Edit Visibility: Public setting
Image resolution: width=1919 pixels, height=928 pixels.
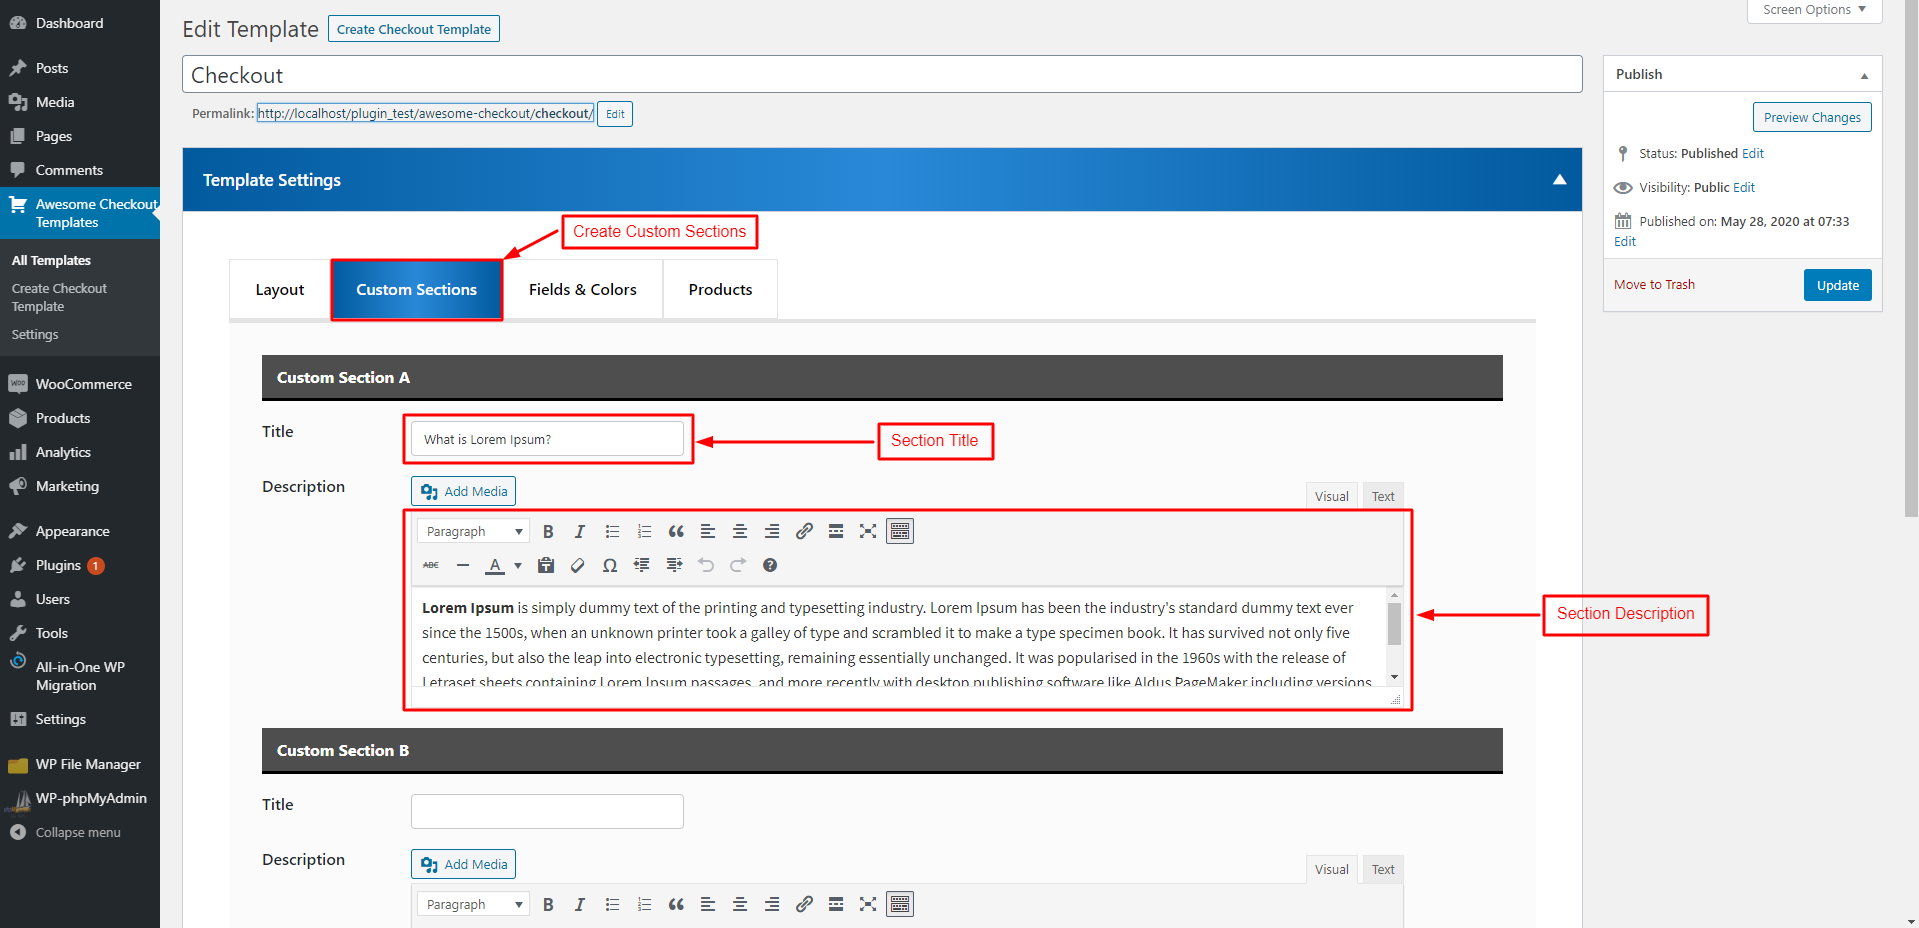[1744, 187]
